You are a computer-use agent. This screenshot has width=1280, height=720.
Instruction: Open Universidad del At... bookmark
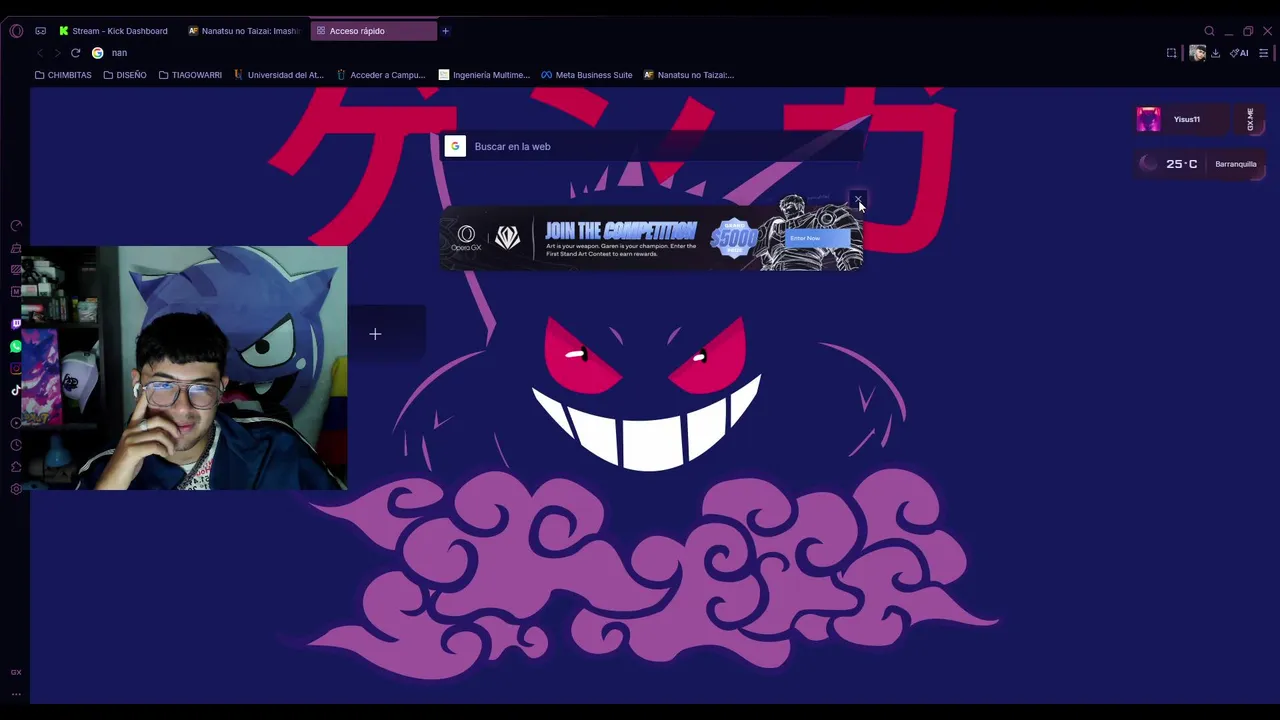point(279,75)
